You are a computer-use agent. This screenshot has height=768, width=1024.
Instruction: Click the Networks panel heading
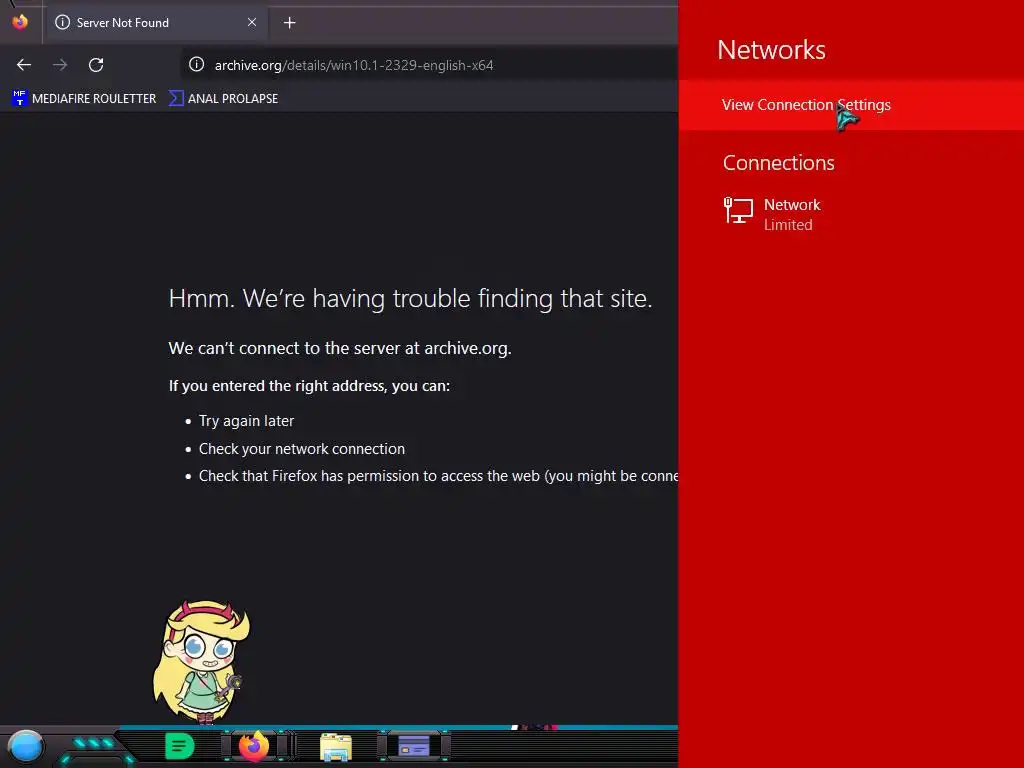click(771, 50)
